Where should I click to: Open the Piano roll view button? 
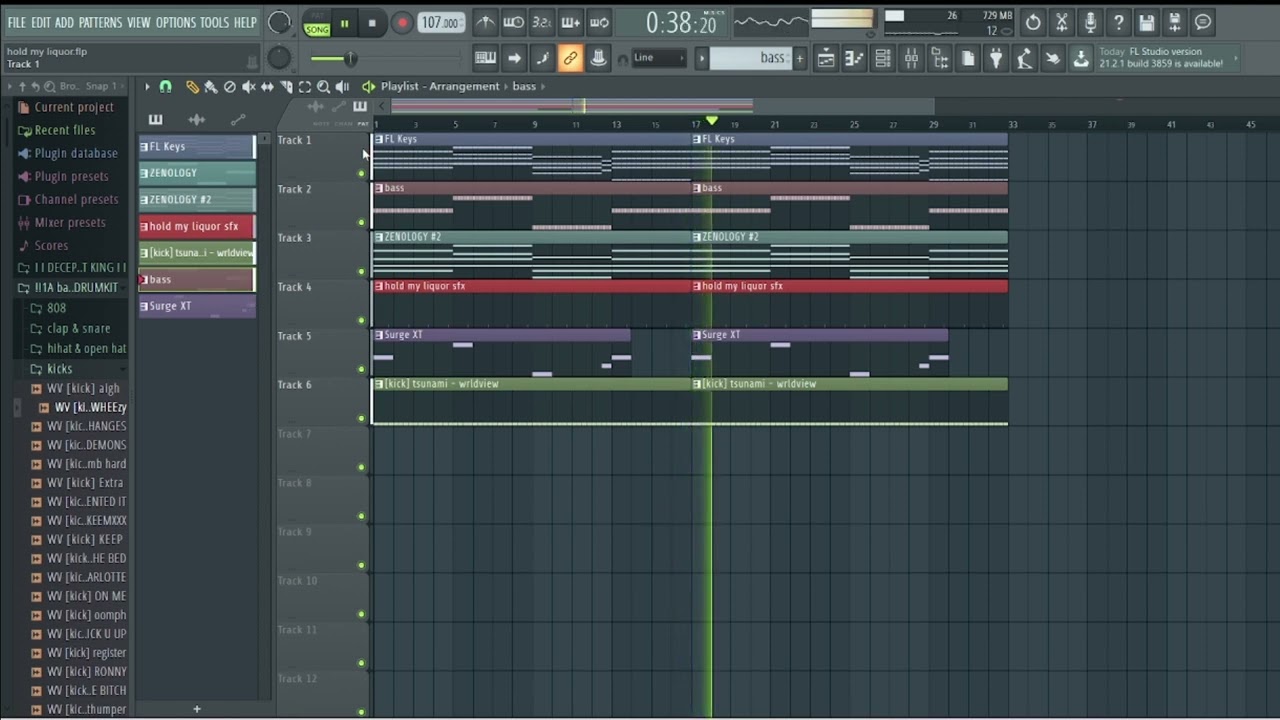pyautogui.click(x=854, y=59)
